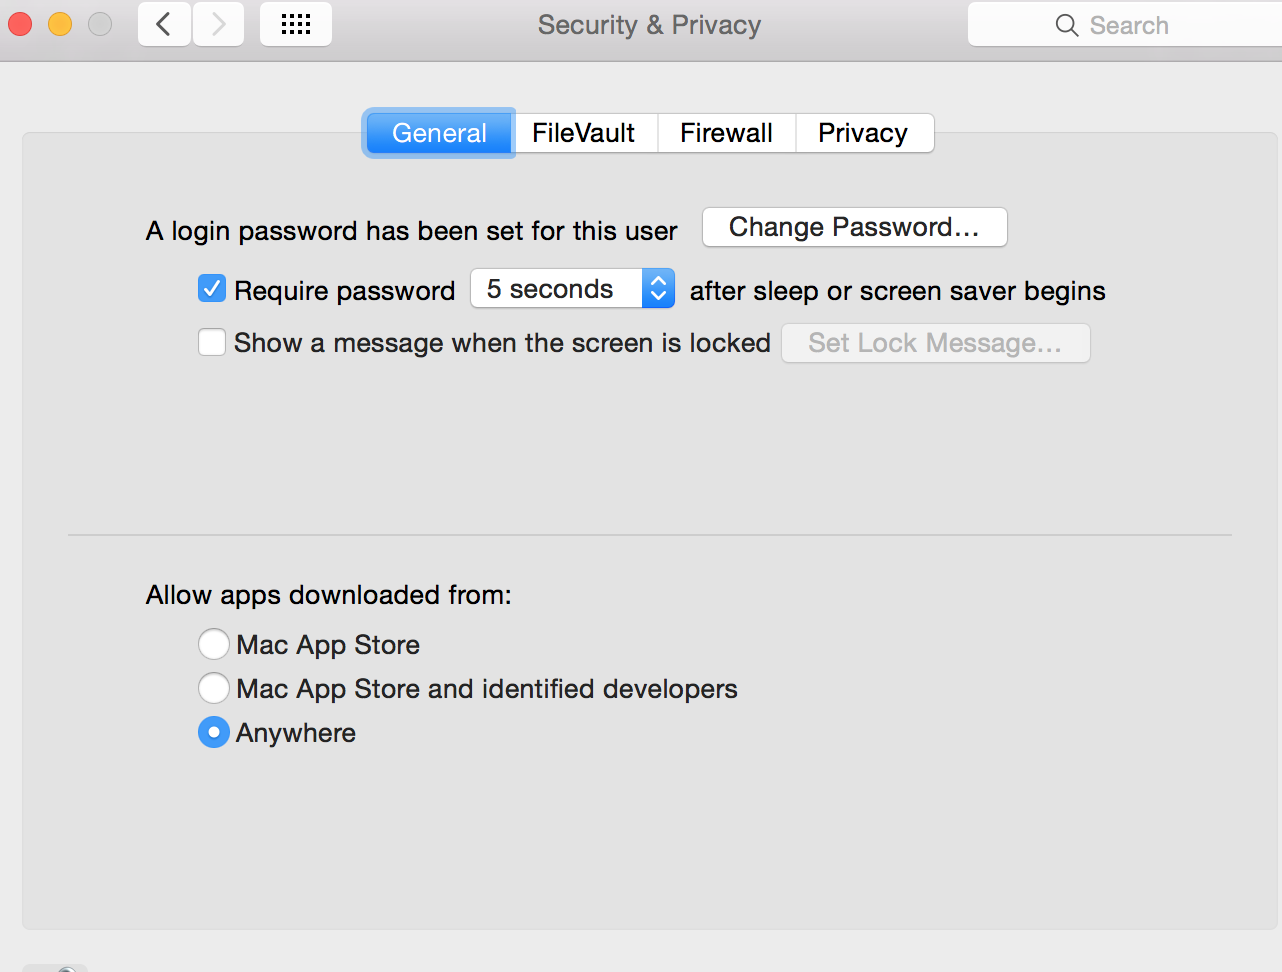Select the Mac App Store radio button
Image resolution: width=1282 pixels, height=972 pixels.
pos(213,644)
